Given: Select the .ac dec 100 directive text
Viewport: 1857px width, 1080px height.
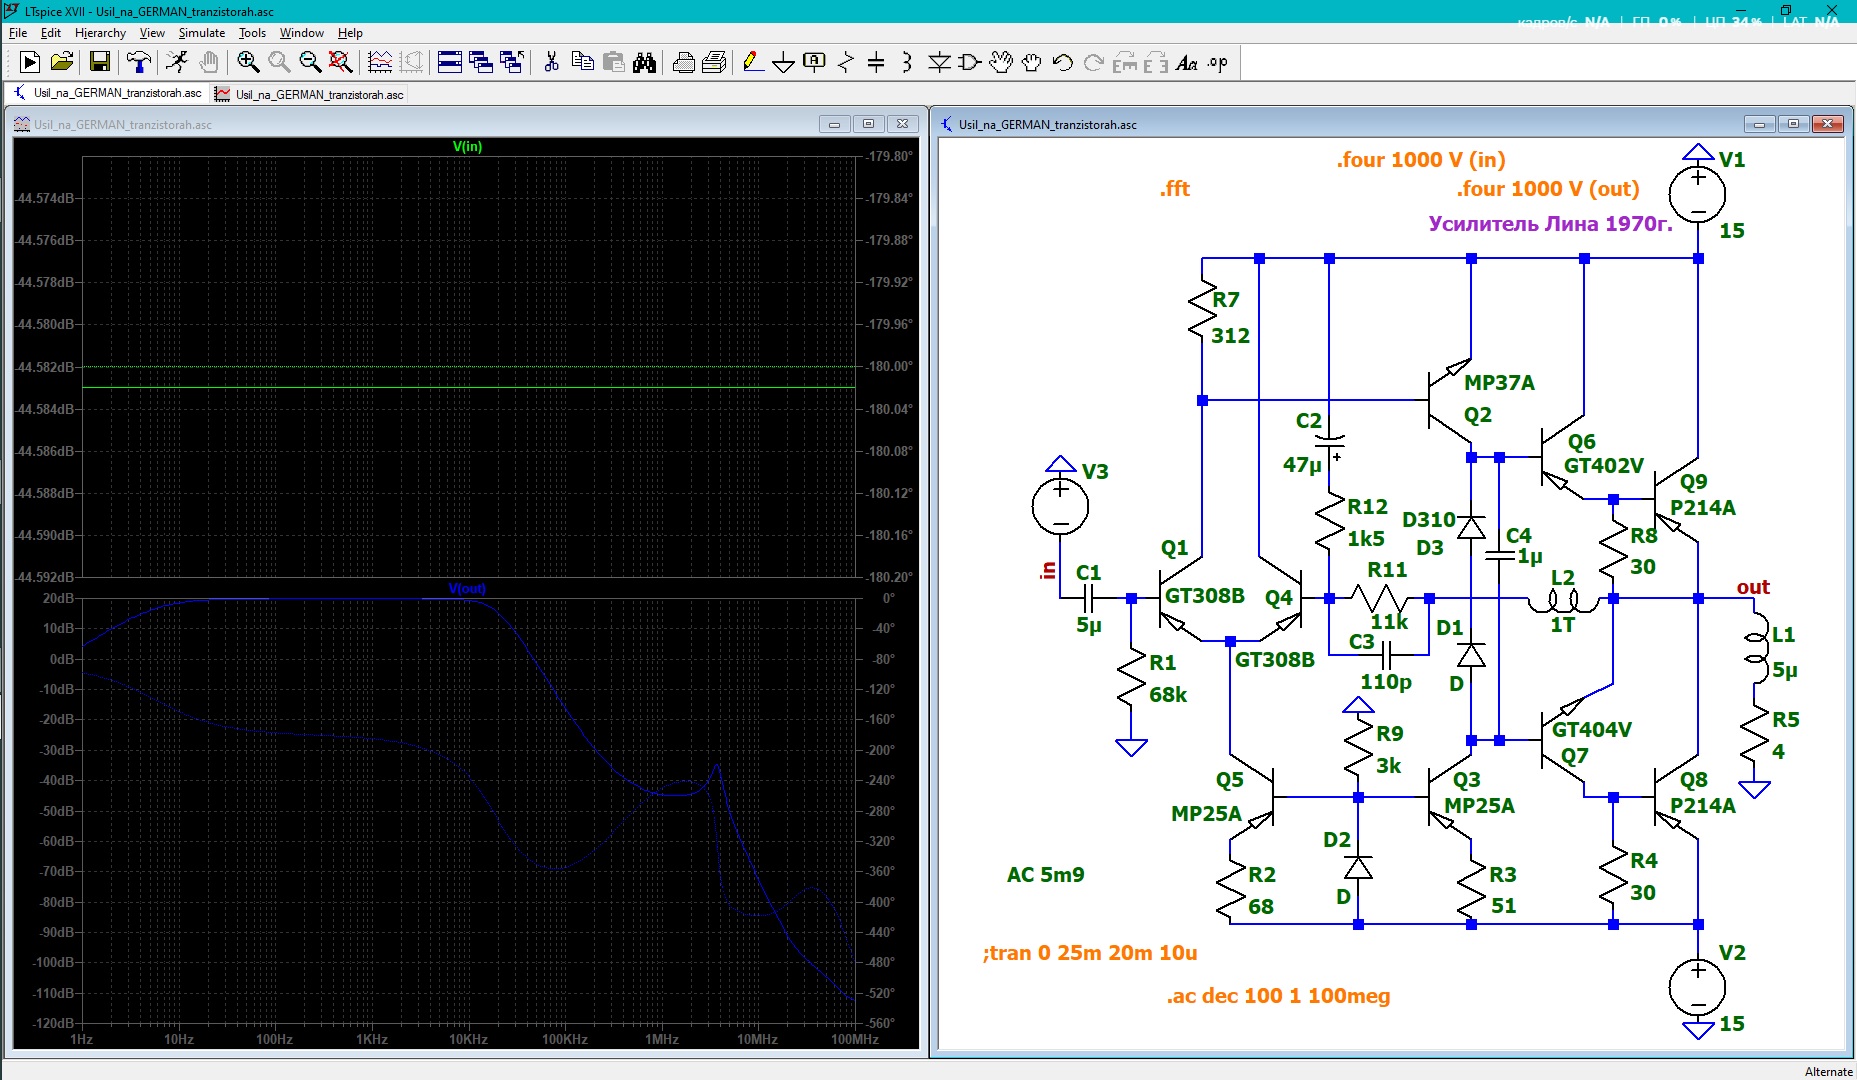Looking at the screenshot, I should 1278,996.
